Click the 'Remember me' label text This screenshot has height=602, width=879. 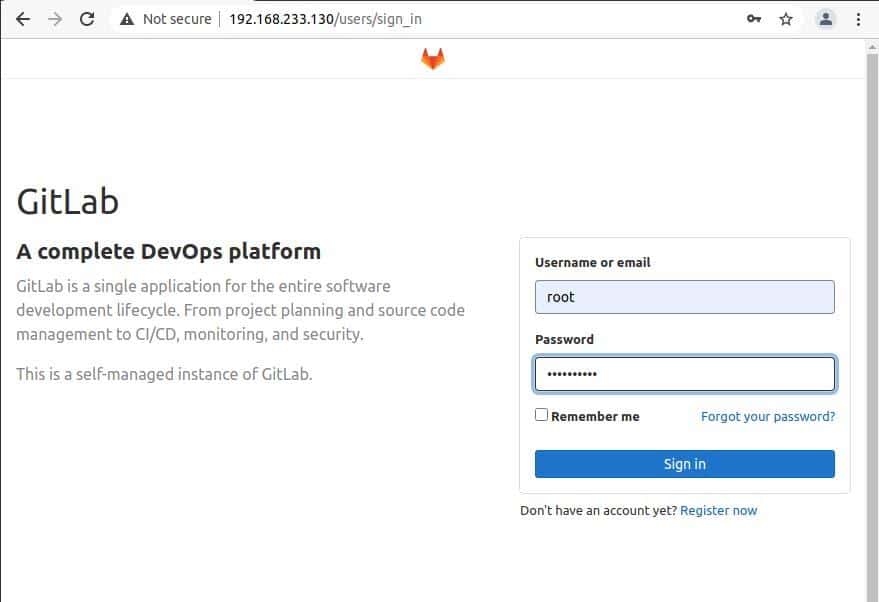(x=595, y=416)
